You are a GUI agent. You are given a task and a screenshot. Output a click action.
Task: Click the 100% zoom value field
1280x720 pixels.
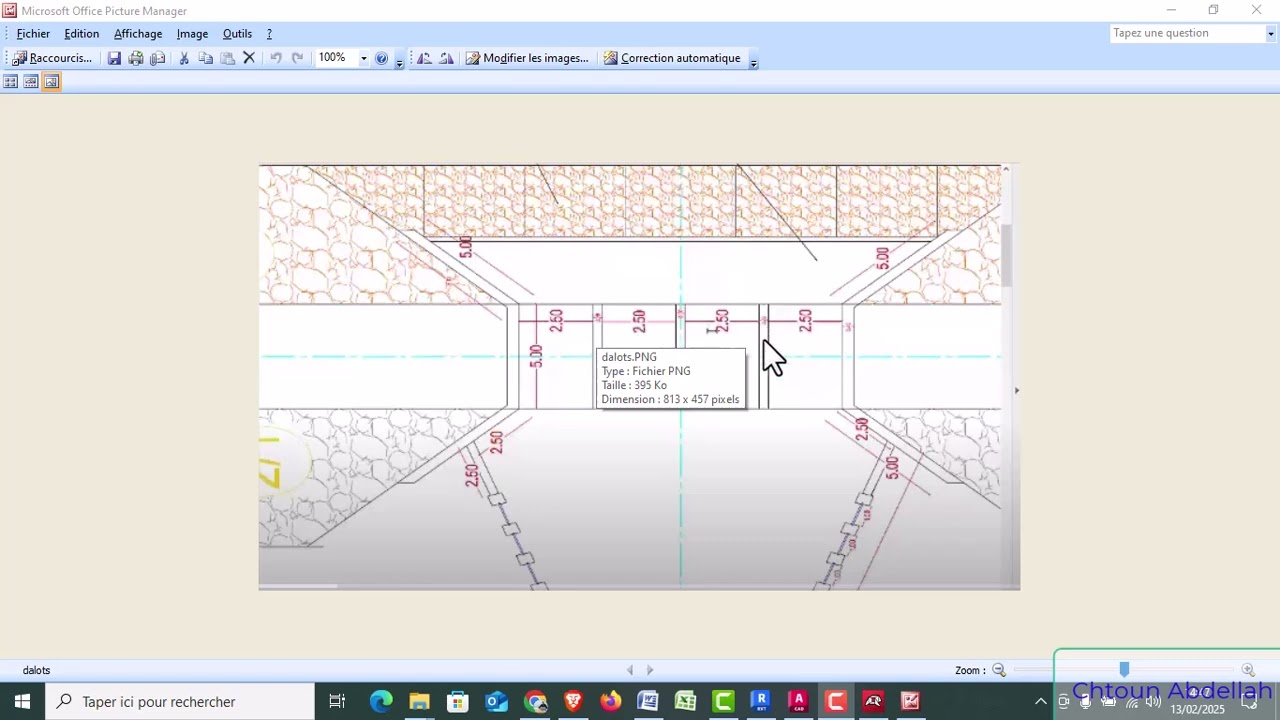tap(336, 58)
